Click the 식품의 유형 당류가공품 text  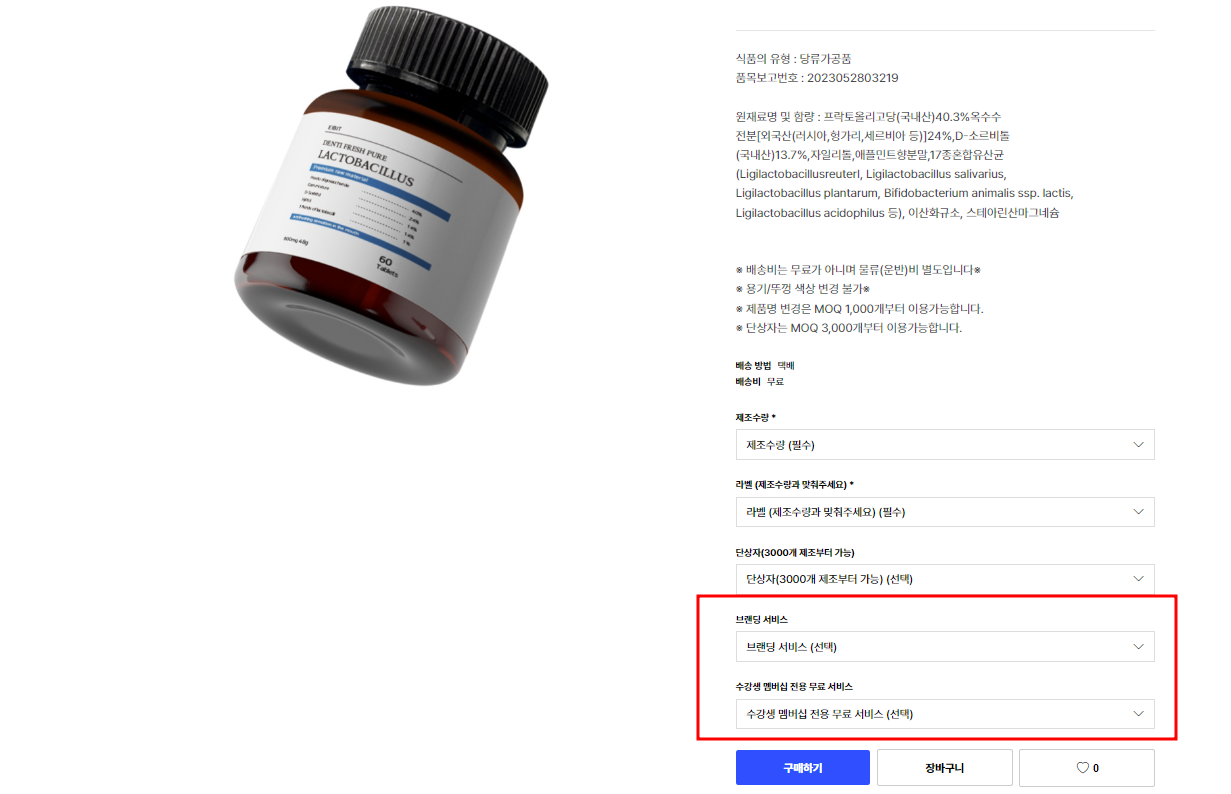coord(794,59)
